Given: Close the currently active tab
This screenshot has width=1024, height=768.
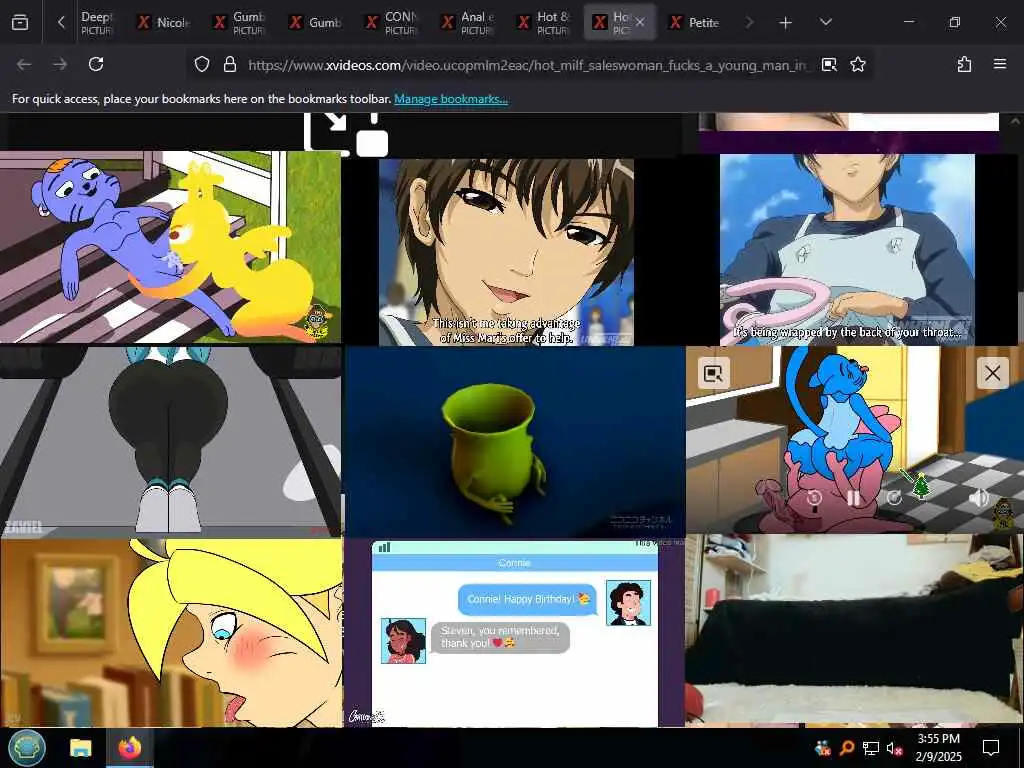Looking at the screenshot, I should coord(640,22).
